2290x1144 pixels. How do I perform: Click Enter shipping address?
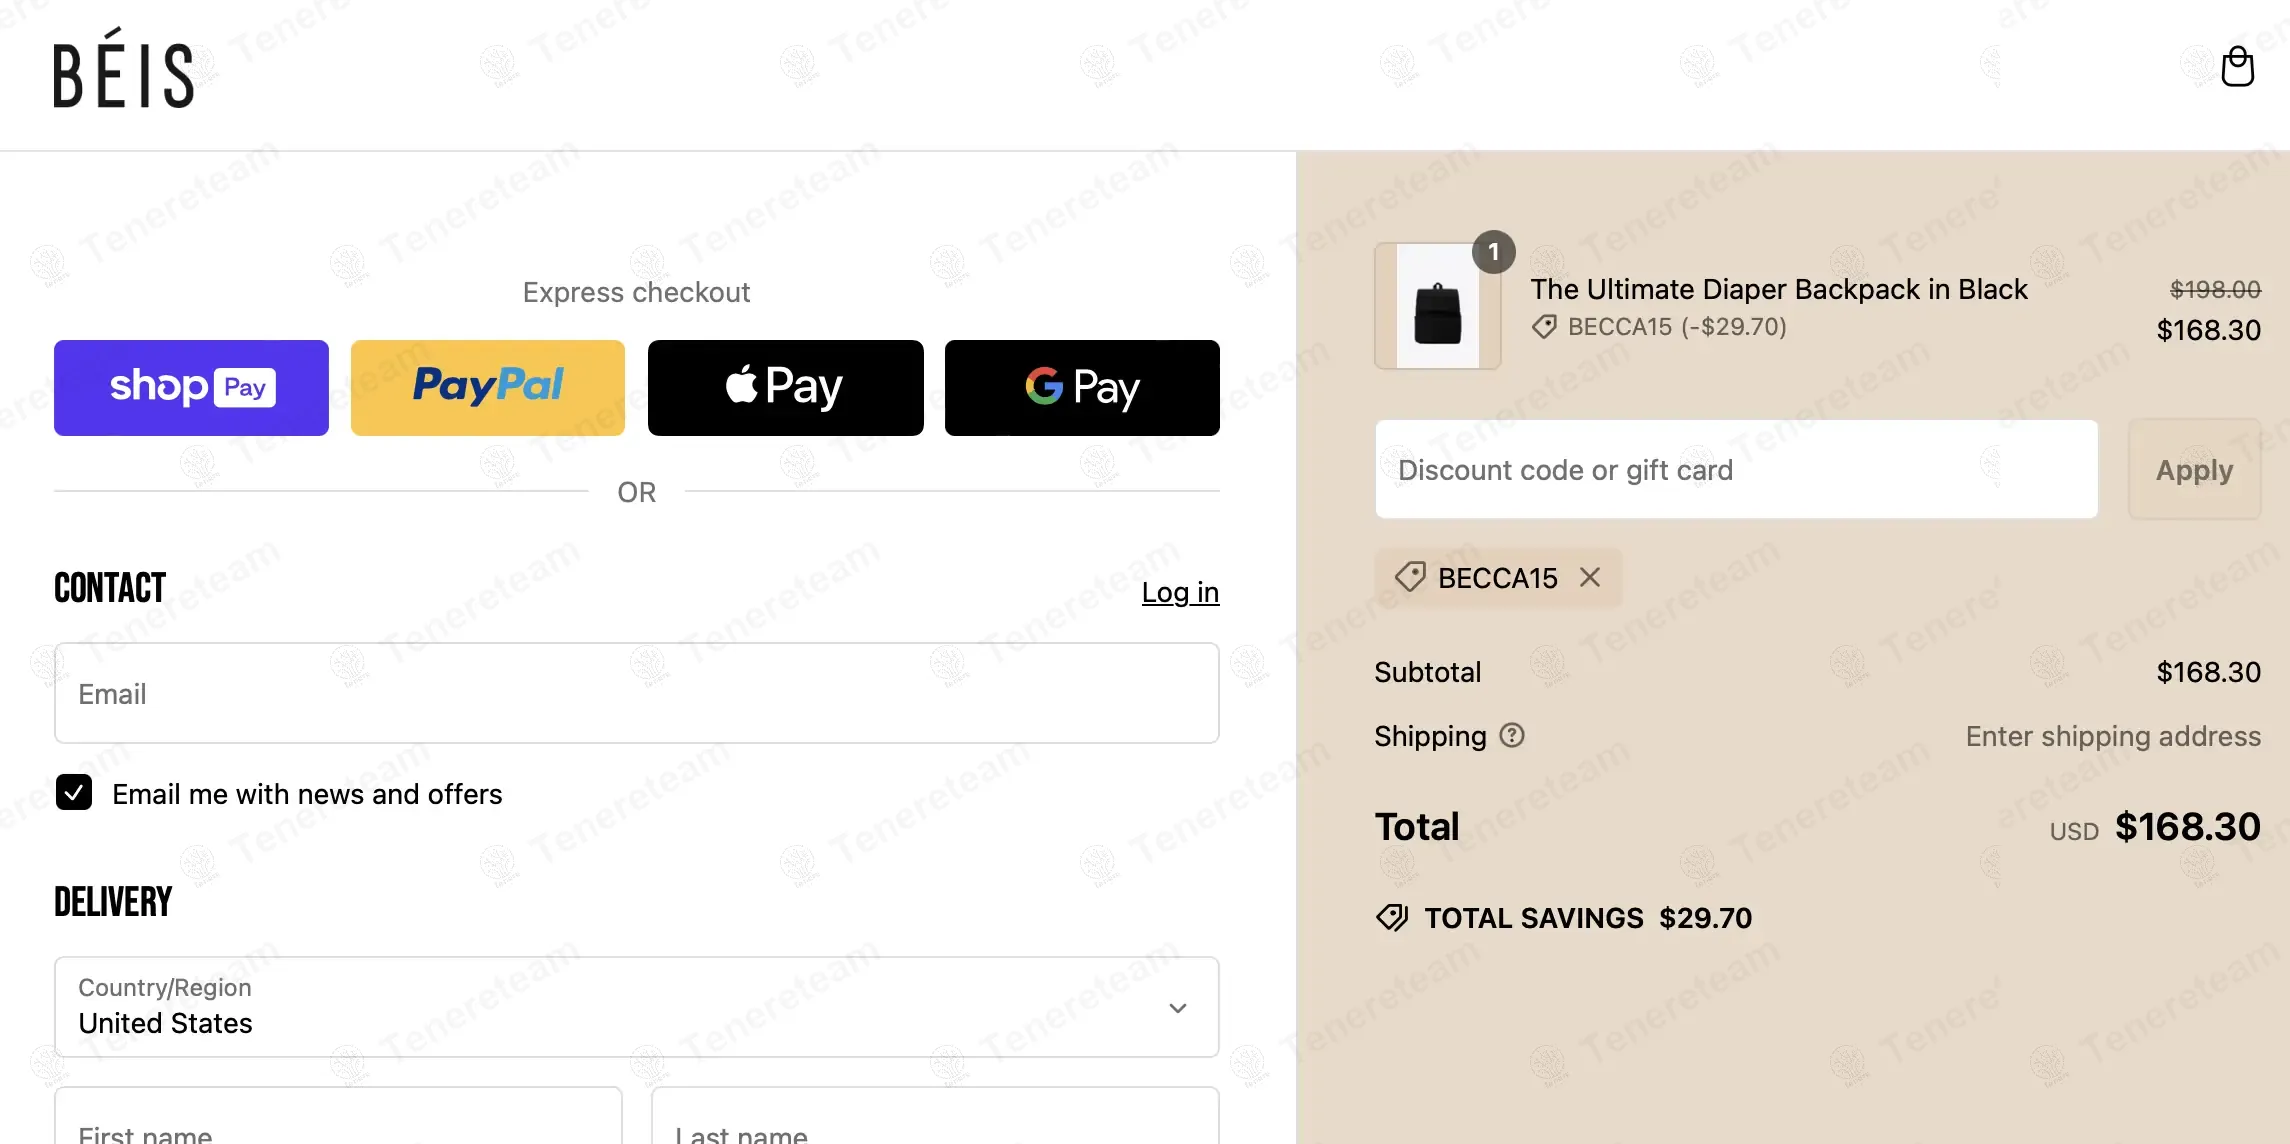click(x=2112, y=736)
